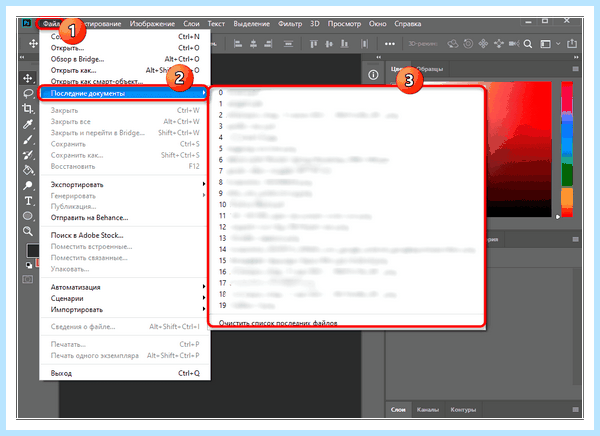Click the Move tool preset icon in the options bar
Screen dimensions: 600x436
(x=33, y=44)
